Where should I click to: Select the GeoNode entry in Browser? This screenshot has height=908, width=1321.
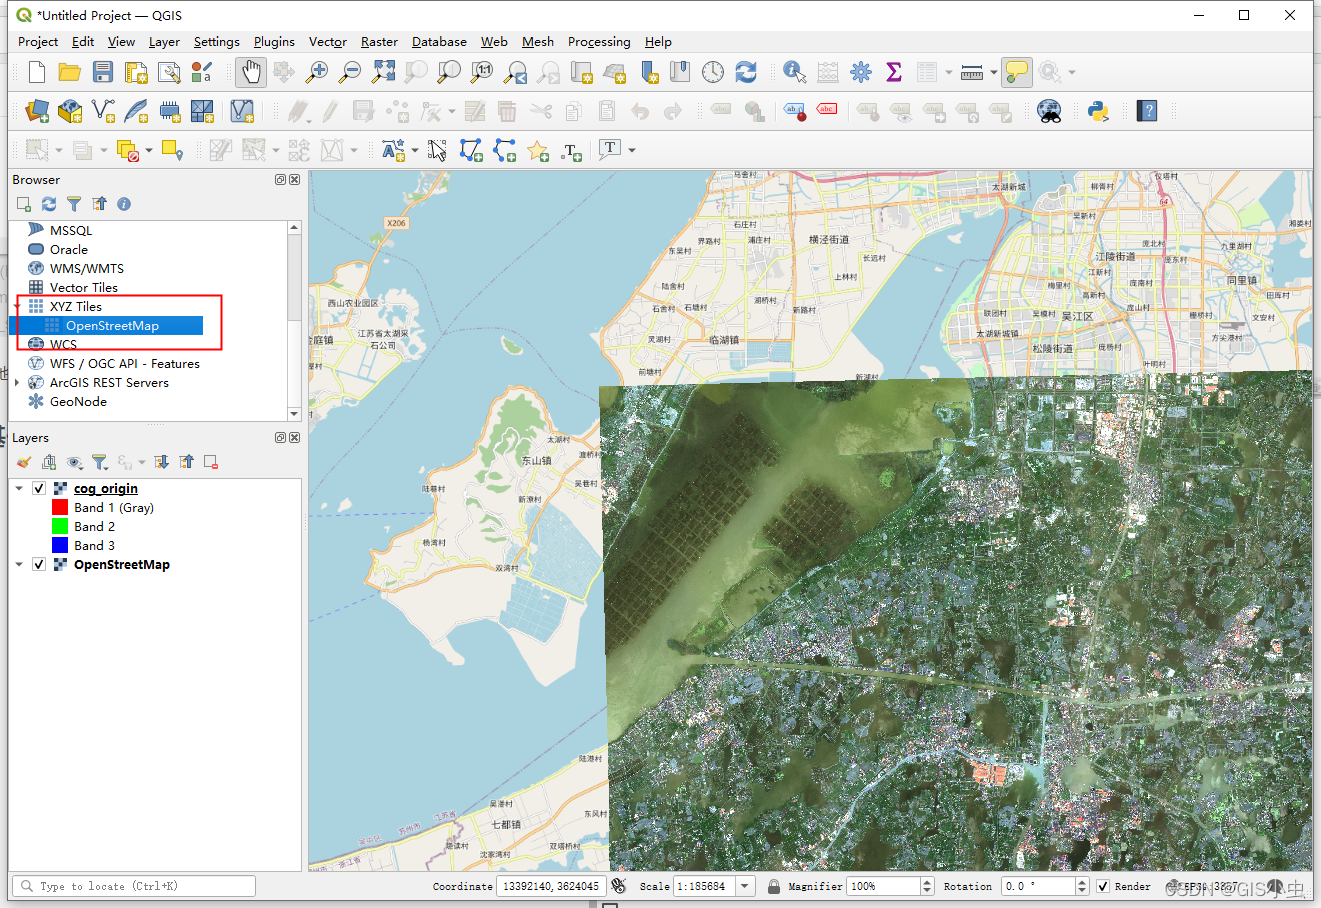78,402
